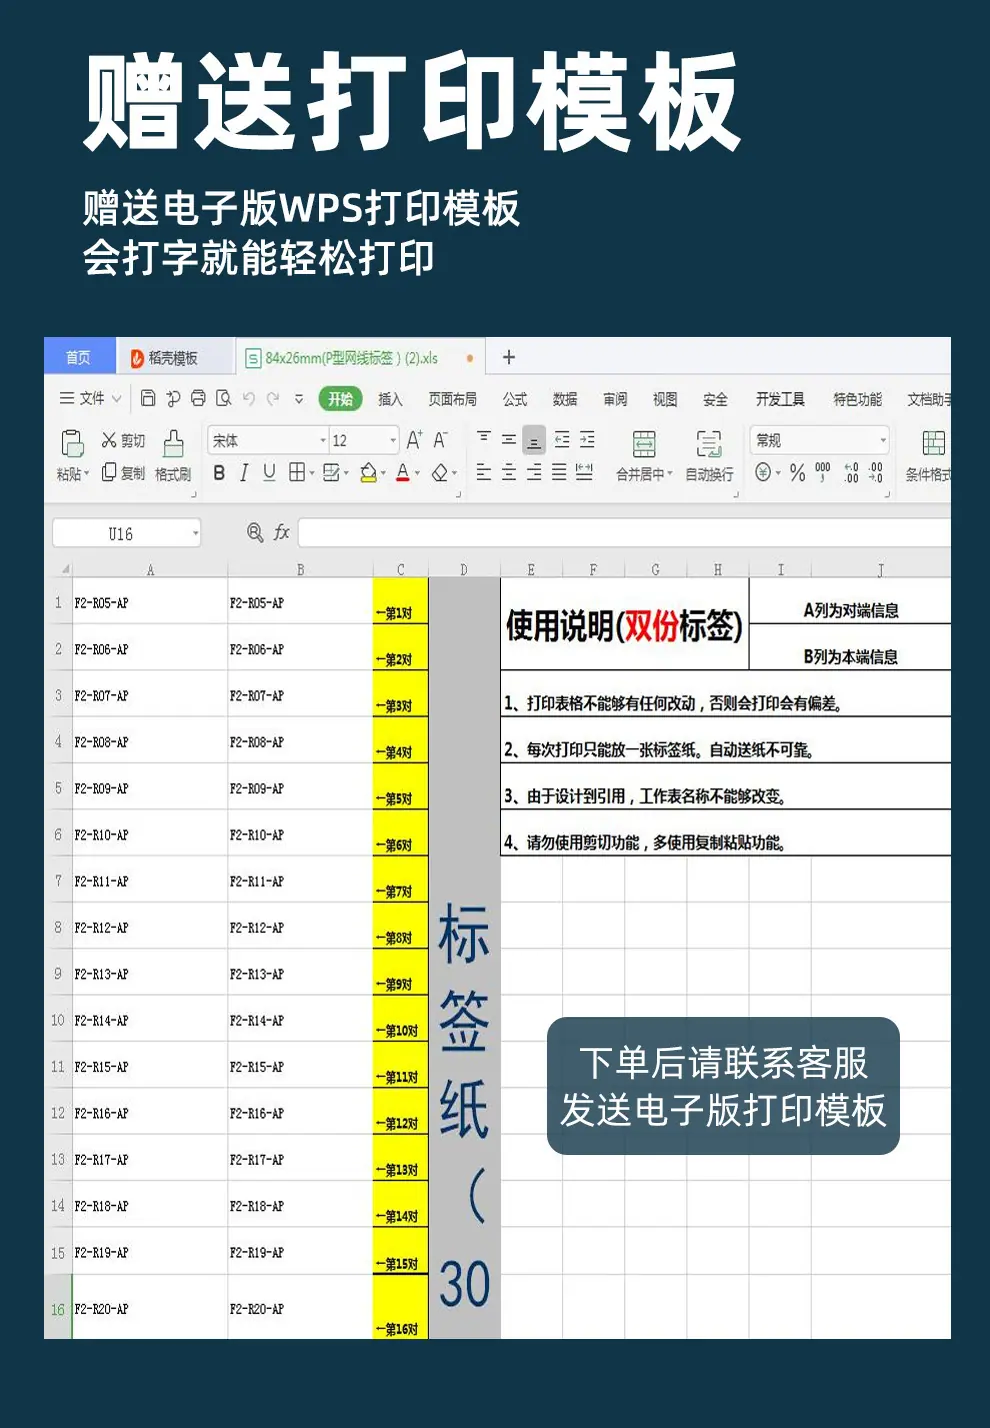Open the font color red A picker
Screen dimensions: 990x1428
tap(402, 472)
